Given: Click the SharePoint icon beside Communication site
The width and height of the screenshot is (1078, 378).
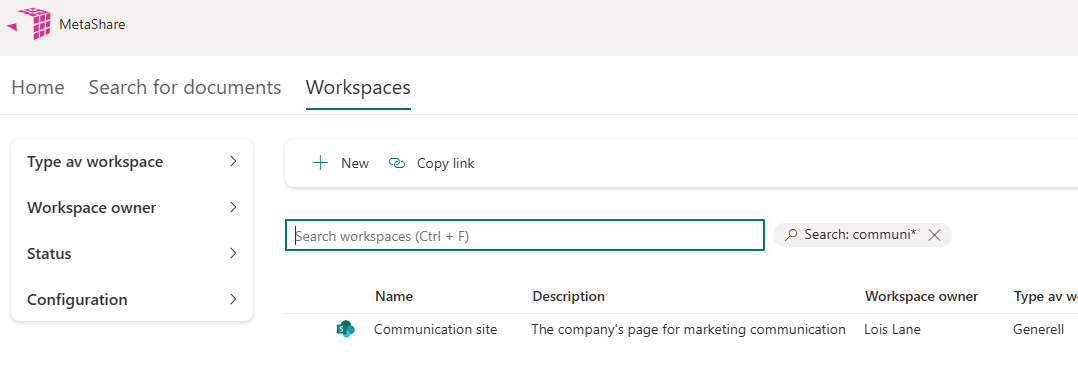Looking at the screenshot, I should click(x=345, y=330).
